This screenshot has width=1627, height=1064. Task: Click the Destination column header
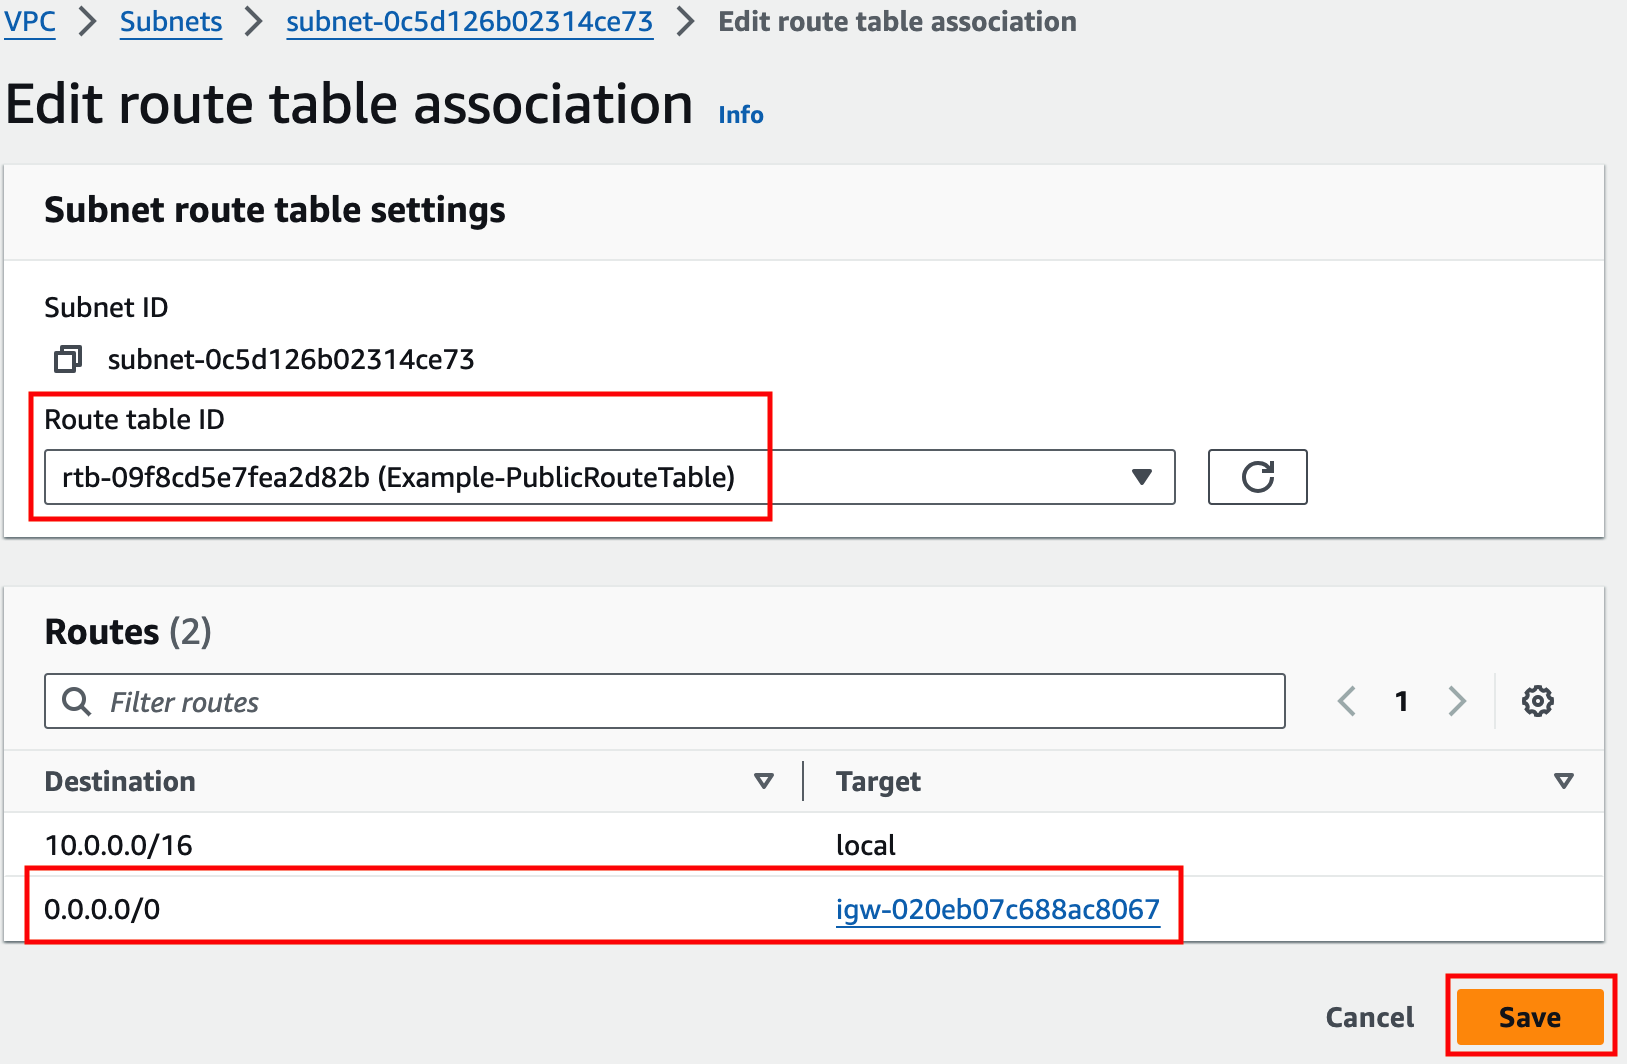[x=120, y=781]
